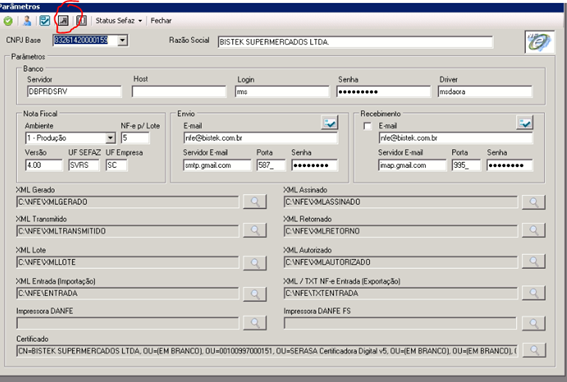Choose certificate with Certificado magnifier button
The width and height of the screenshot is (567, 382).
click(x=534, y=350)
